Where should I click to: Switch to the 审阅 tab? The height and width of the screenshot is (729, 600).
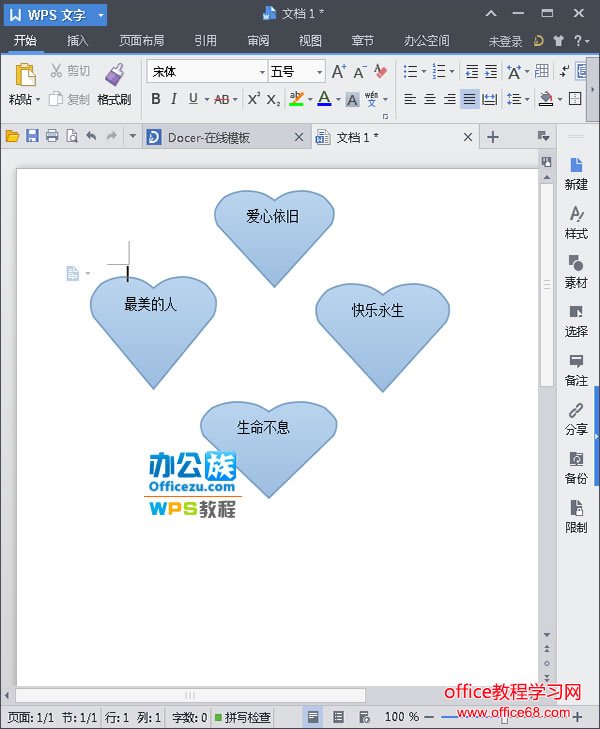click(258, 41)
